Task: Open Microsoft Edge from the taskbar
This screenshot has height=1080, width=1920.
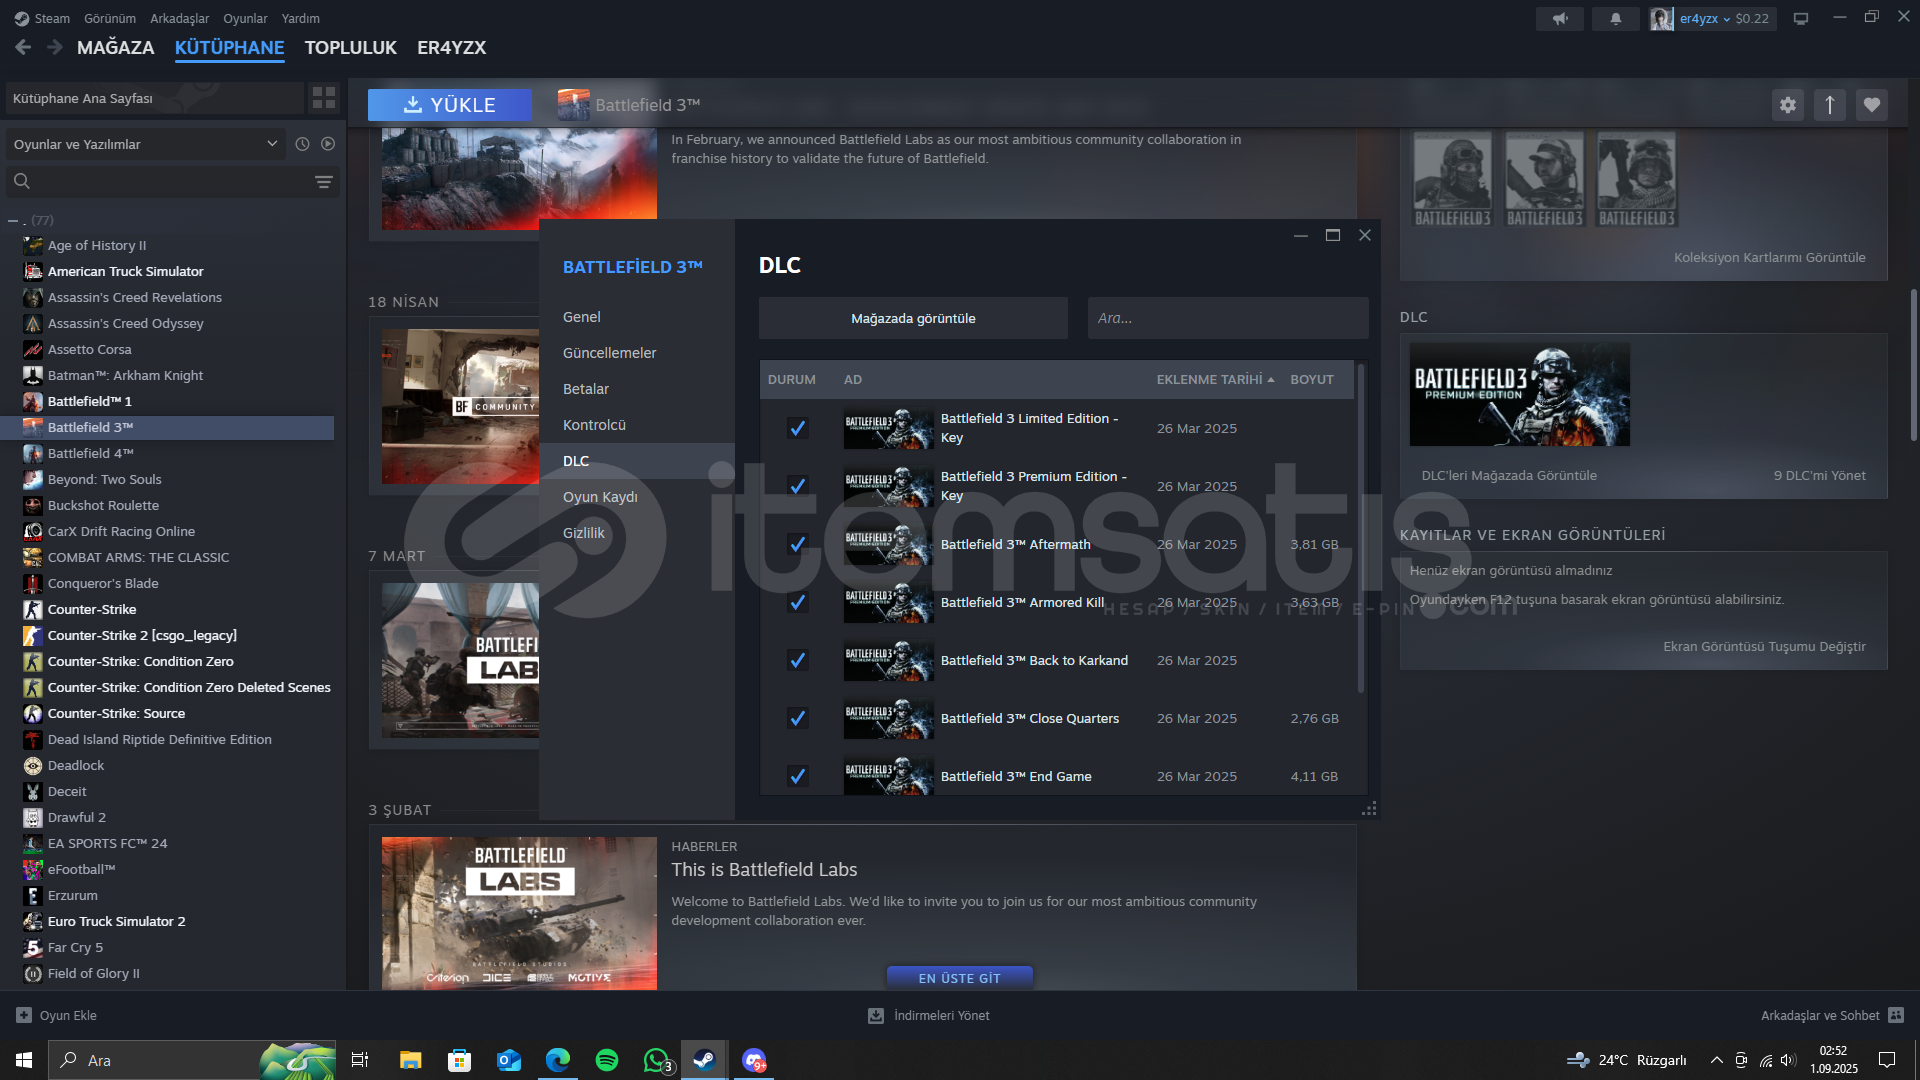Action: point(558,1060)
